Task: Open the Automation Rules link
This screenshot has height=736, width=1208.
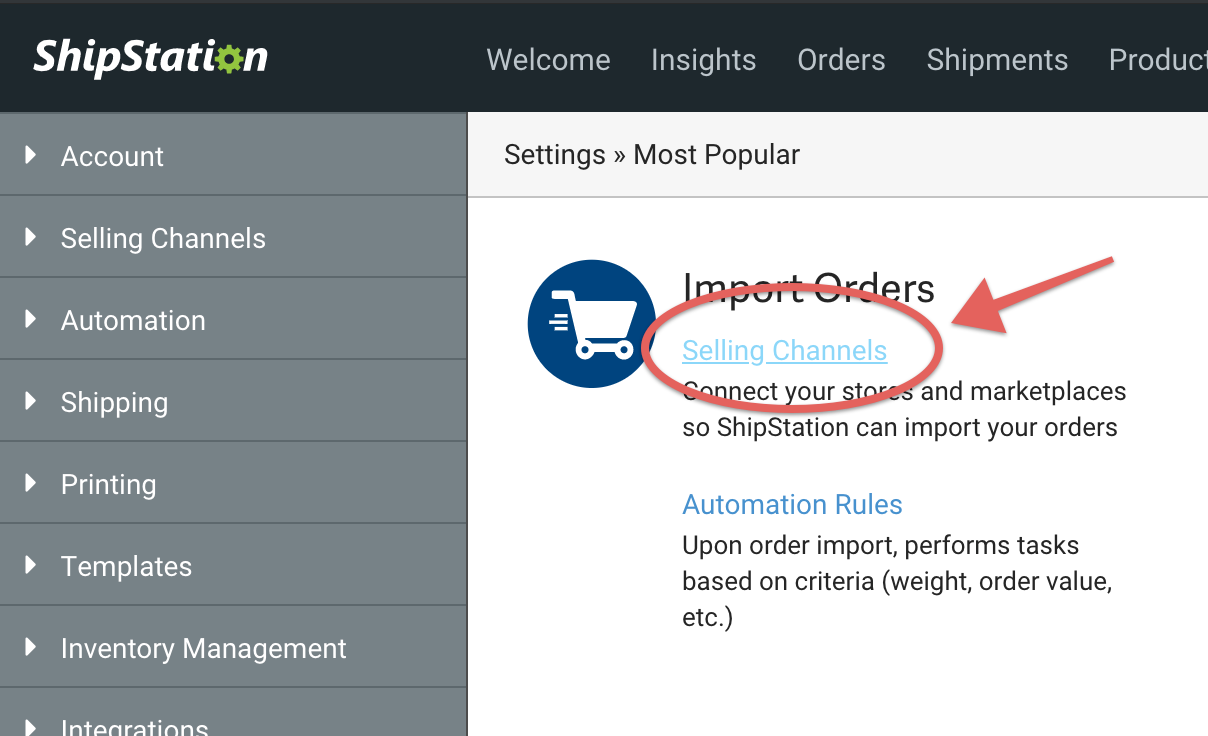Action: pos(792,505)
